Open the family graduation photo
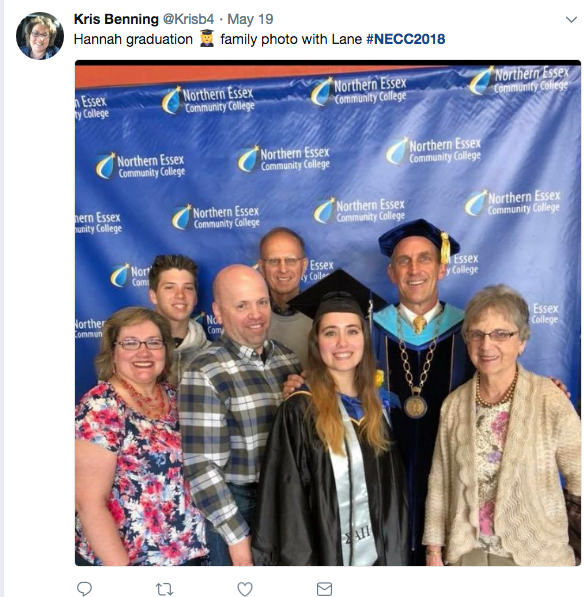The height and width of the screenshot is (597, 584). [x=328, y=313]
